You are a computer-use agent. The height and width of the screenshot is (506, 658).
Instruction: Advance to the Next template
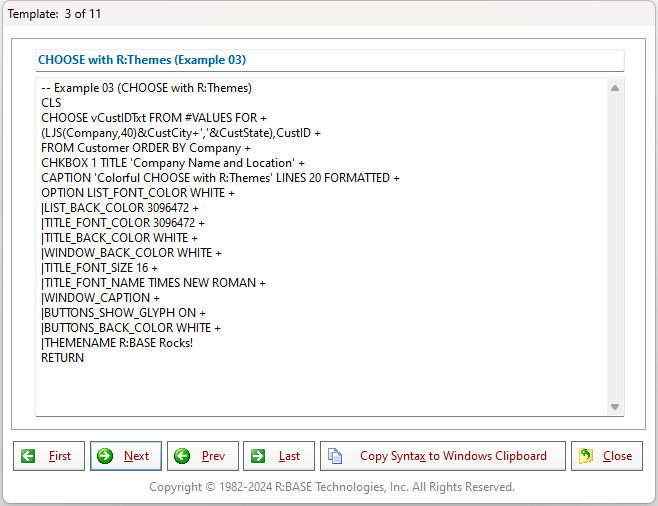pos(126,456)
